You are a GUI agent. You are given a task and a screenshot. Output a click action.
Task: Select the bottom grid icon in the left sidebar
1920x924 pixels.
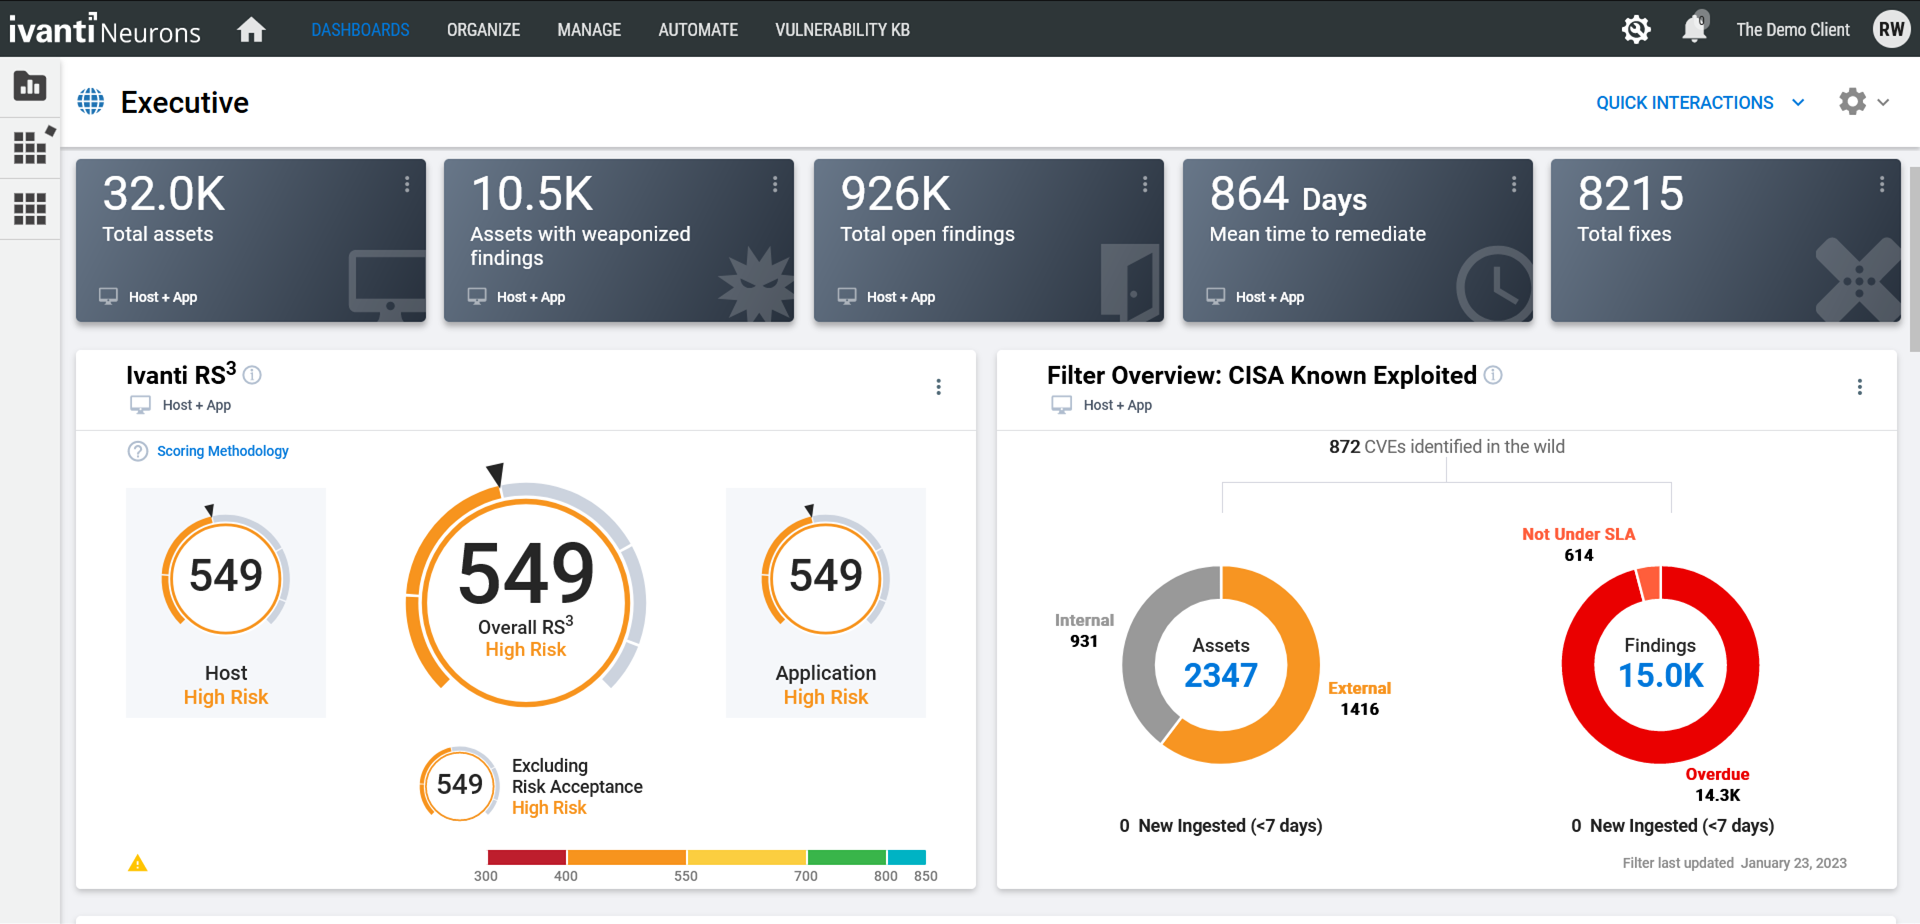[x=30, y=208]
